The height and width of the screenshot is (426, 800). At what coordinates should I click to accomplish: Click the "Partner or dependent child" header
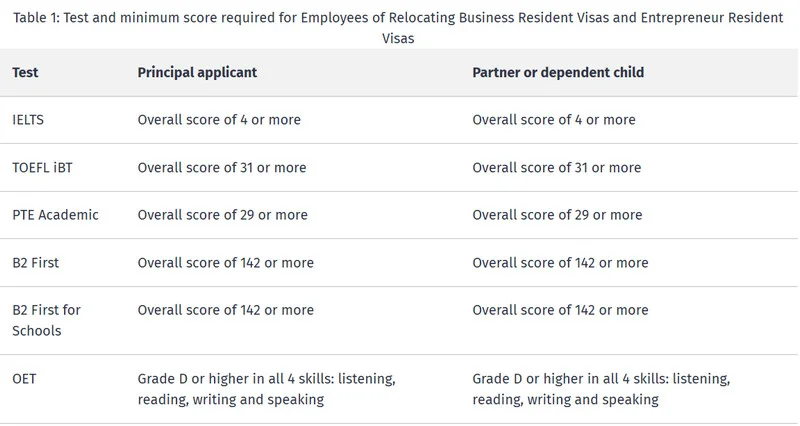tap(557, 73)
